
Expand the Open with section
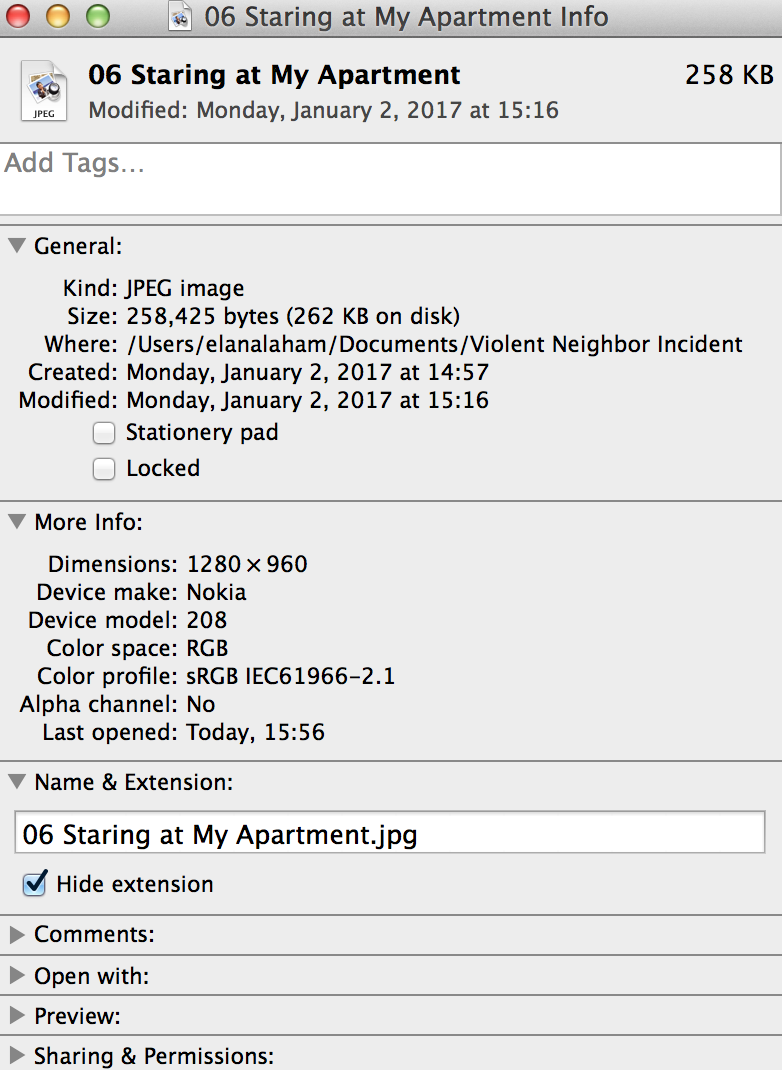point(17,976)
